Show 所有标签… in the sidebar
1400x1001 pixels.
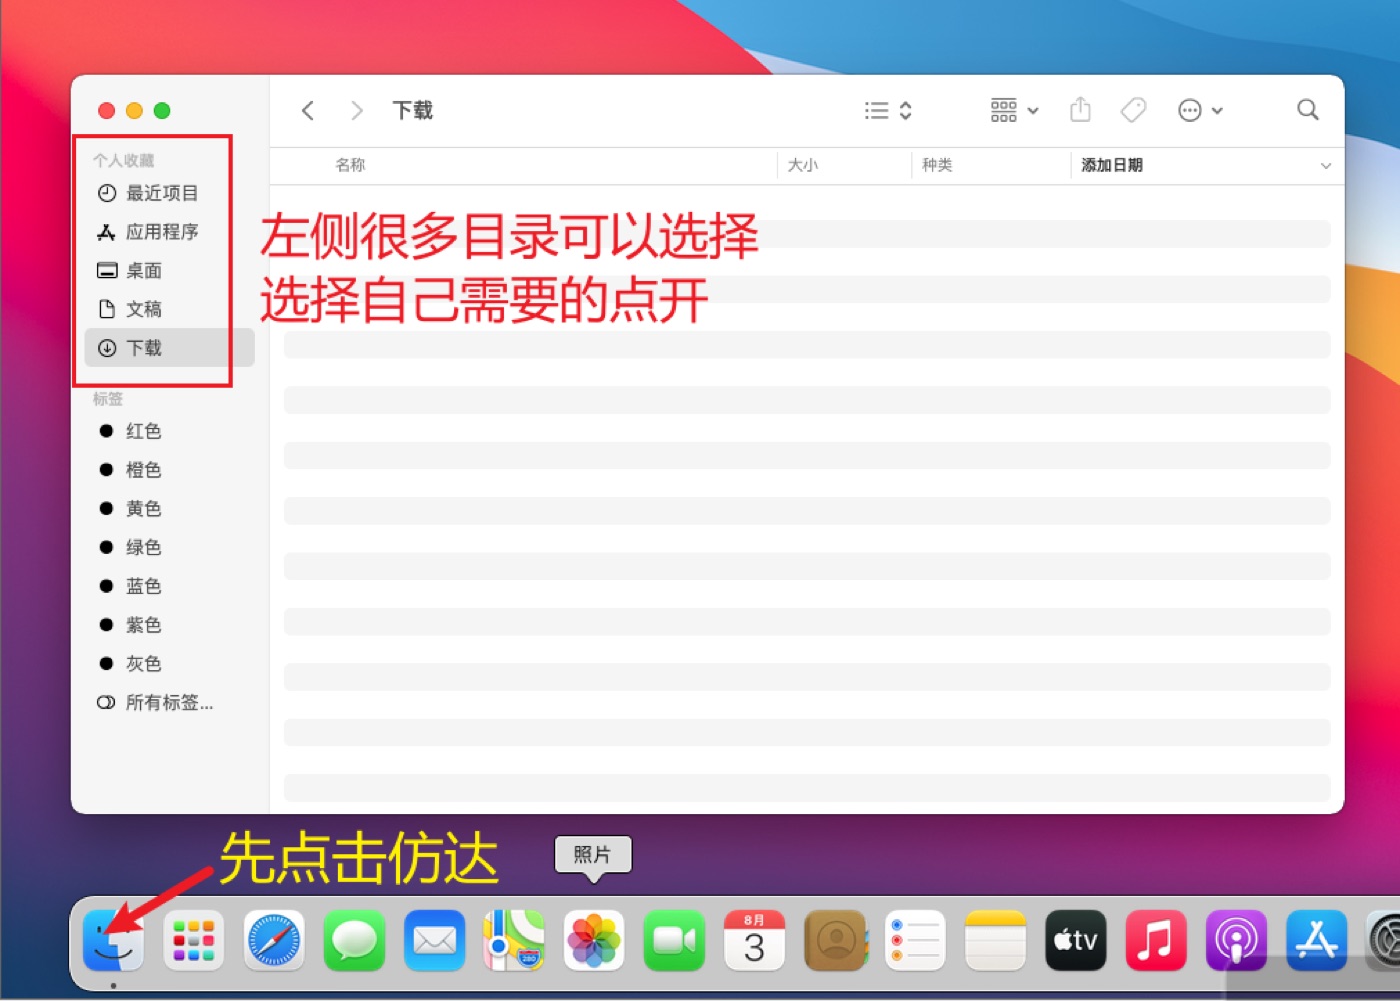170,703
